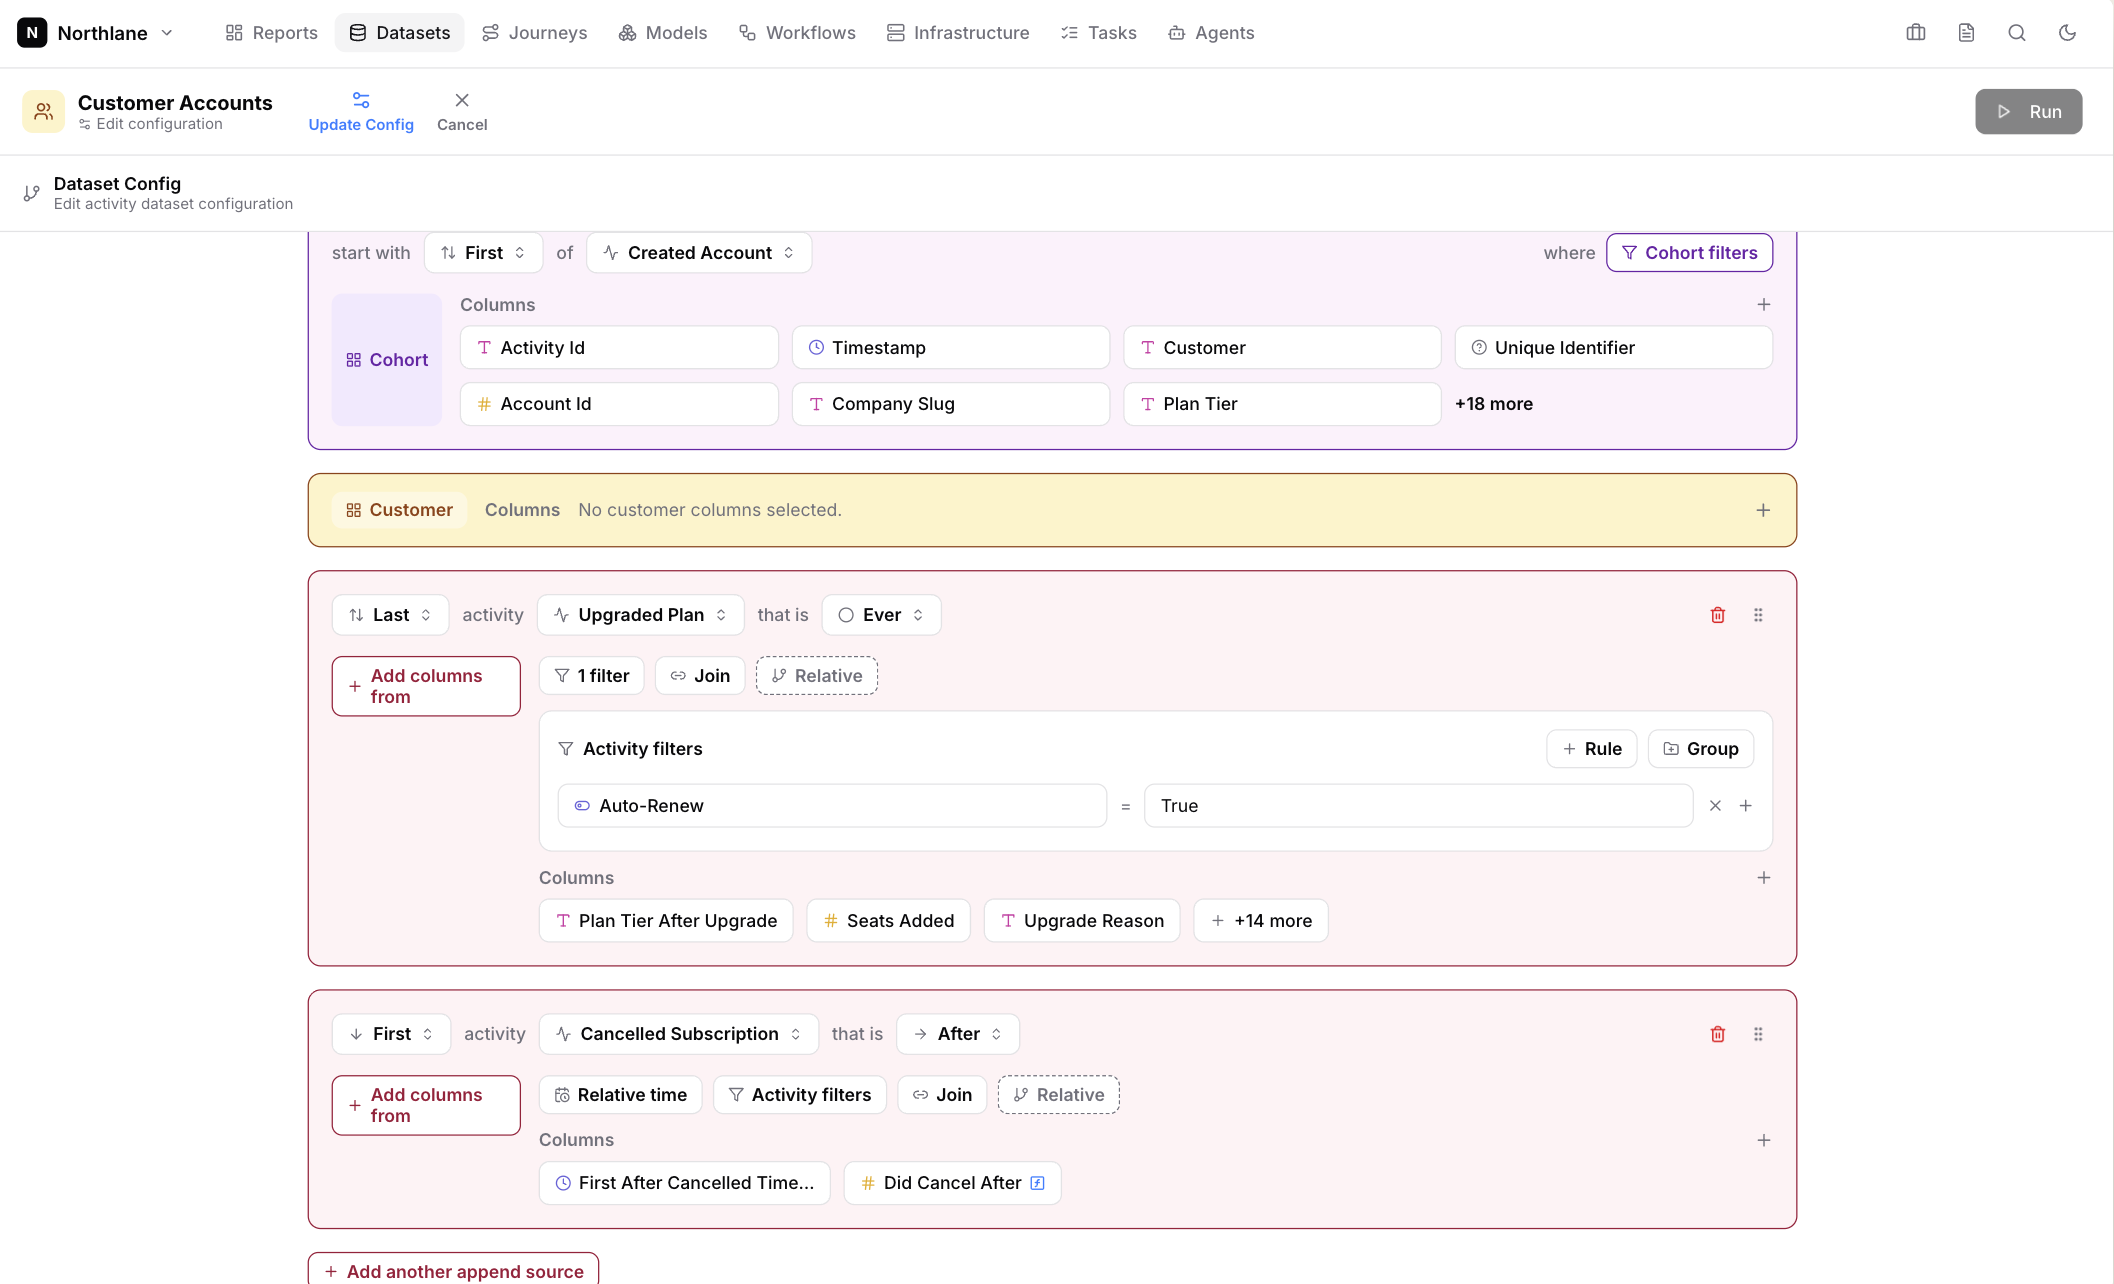Image resolution: width=2114 pixels, height=1284 pixels.
Task: Open the Journeys tab
Action: point(534,33)
